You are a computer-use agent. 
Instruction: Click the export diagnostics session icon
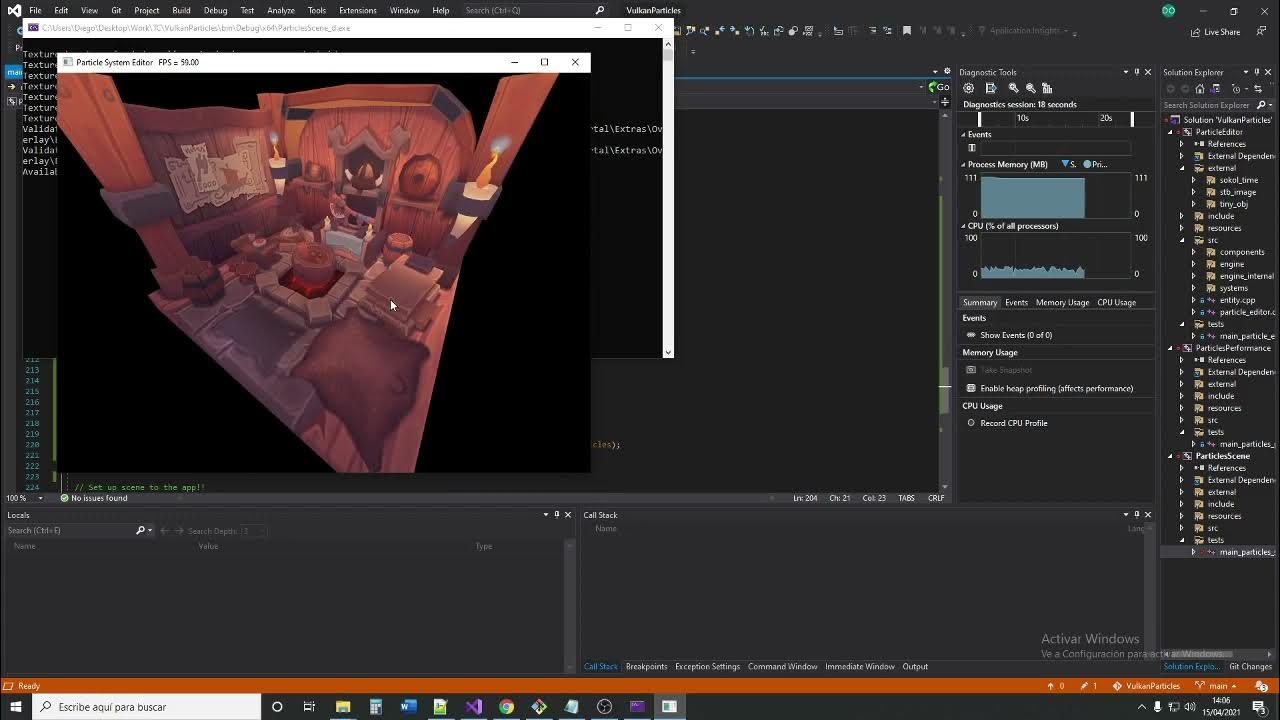(991, 88)
